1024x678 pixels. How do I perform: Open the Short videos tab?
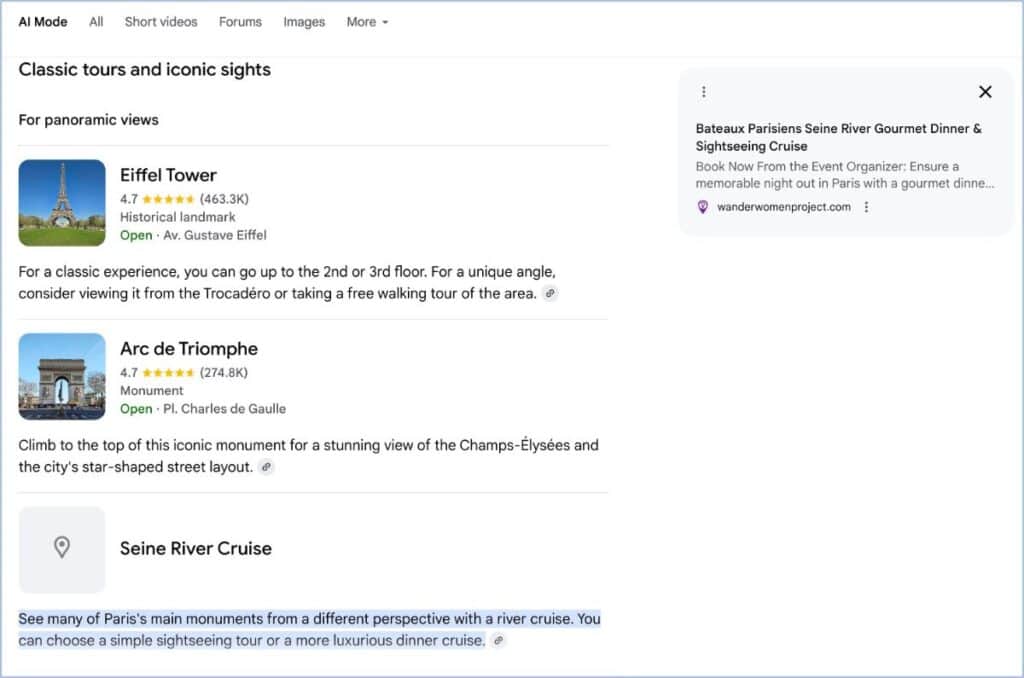161,22
